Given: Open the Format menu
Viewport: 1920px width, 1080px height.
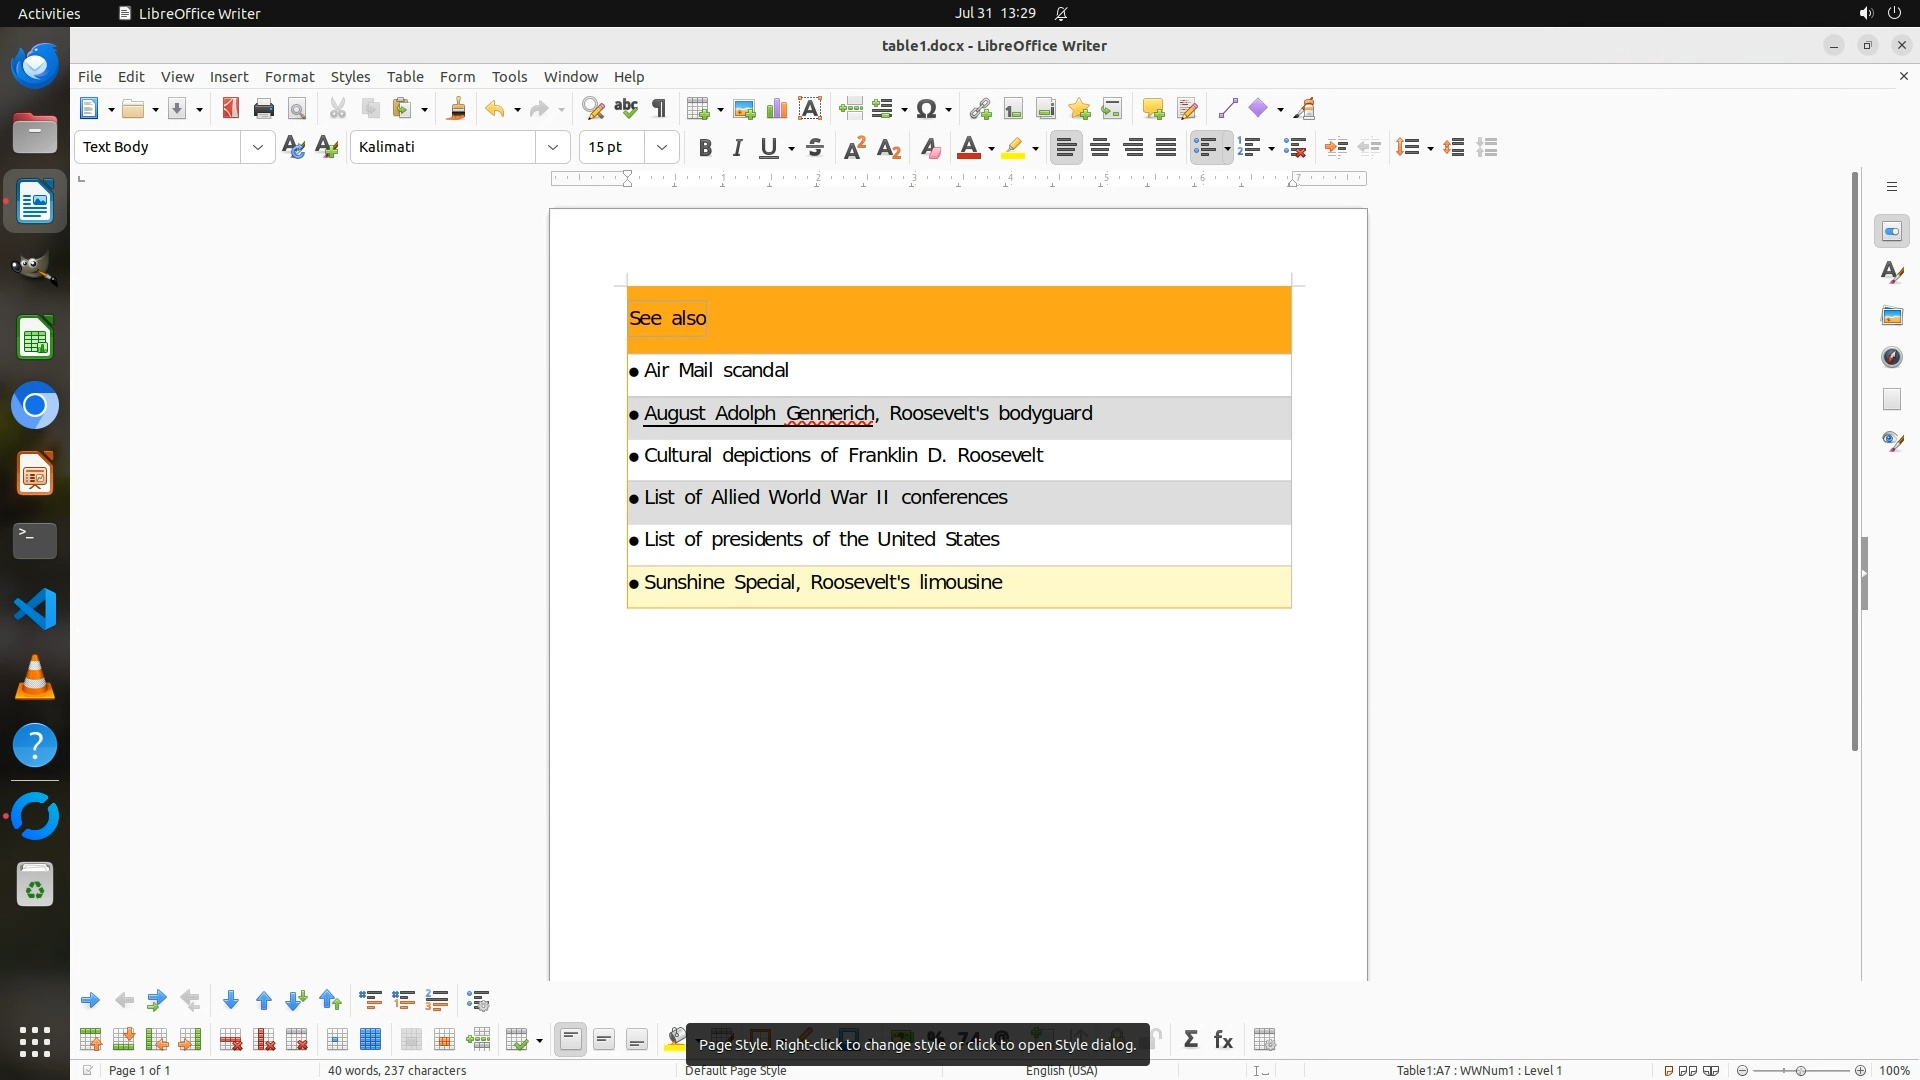Looking at the screenshot, I should (289, 77).
